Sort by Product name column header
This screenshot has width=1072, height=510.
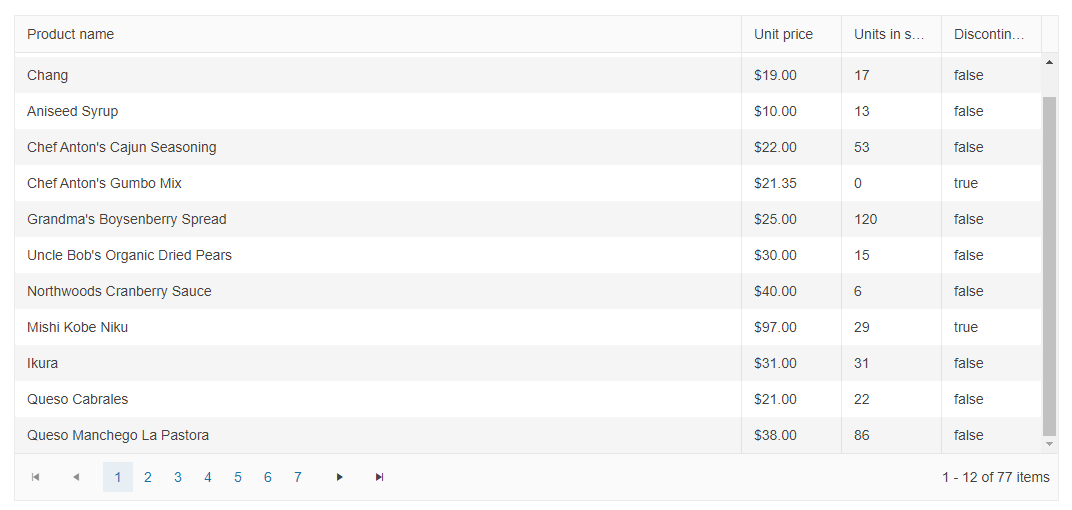(71, 34)
